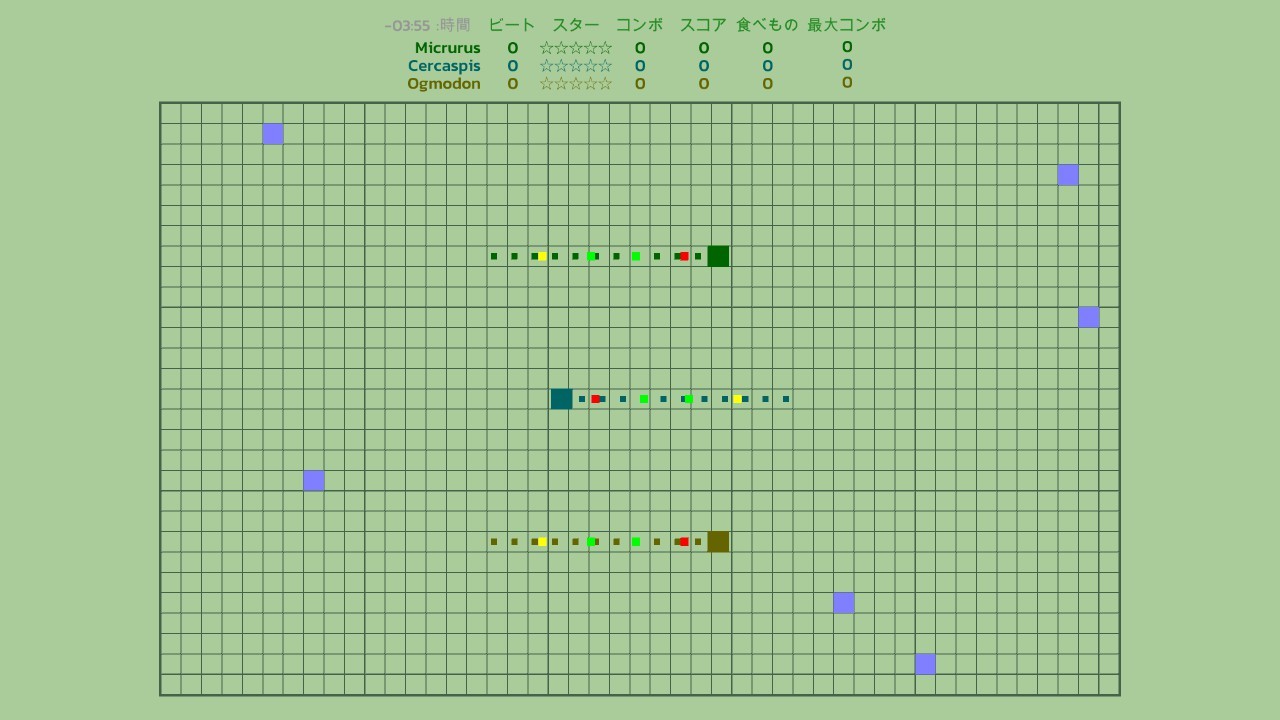This screenshot has height=720, width=1280.
Task: Click the Cercaspis player name
Action: click(x=444, y=66)
